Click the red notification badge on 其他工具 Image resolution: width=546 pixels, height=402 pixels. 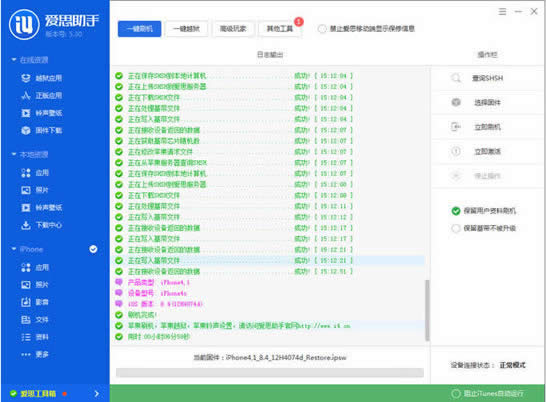click(299, 22)
